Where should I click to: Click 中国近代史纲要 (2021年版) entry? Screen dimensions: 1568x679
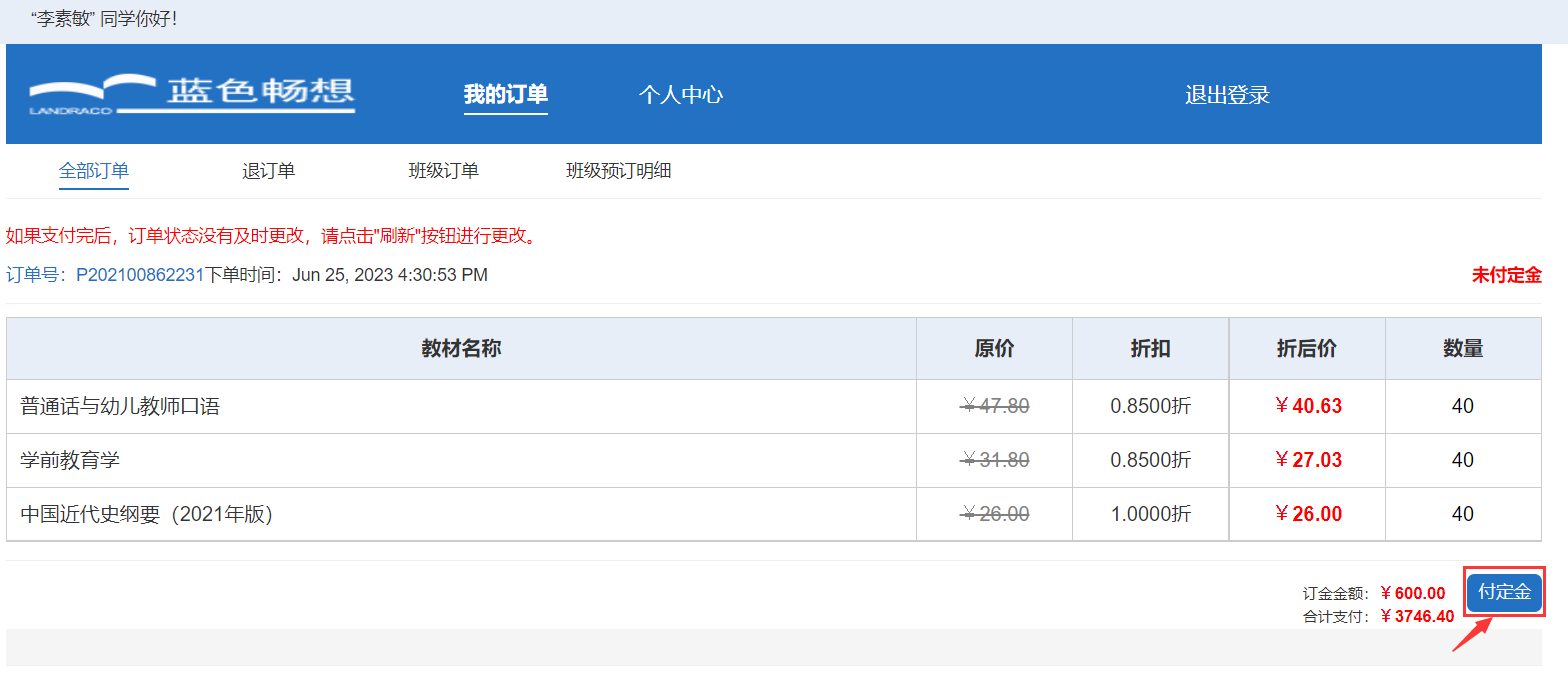[146, 515]
